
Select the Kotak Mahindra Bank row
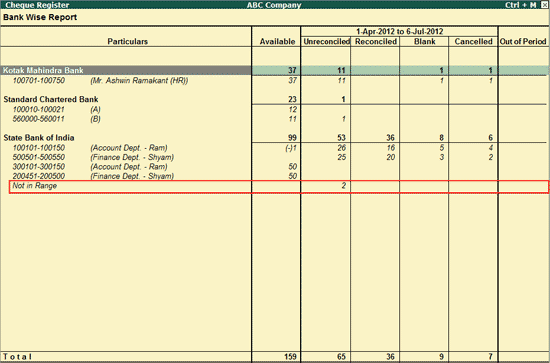tap(274, 70)
